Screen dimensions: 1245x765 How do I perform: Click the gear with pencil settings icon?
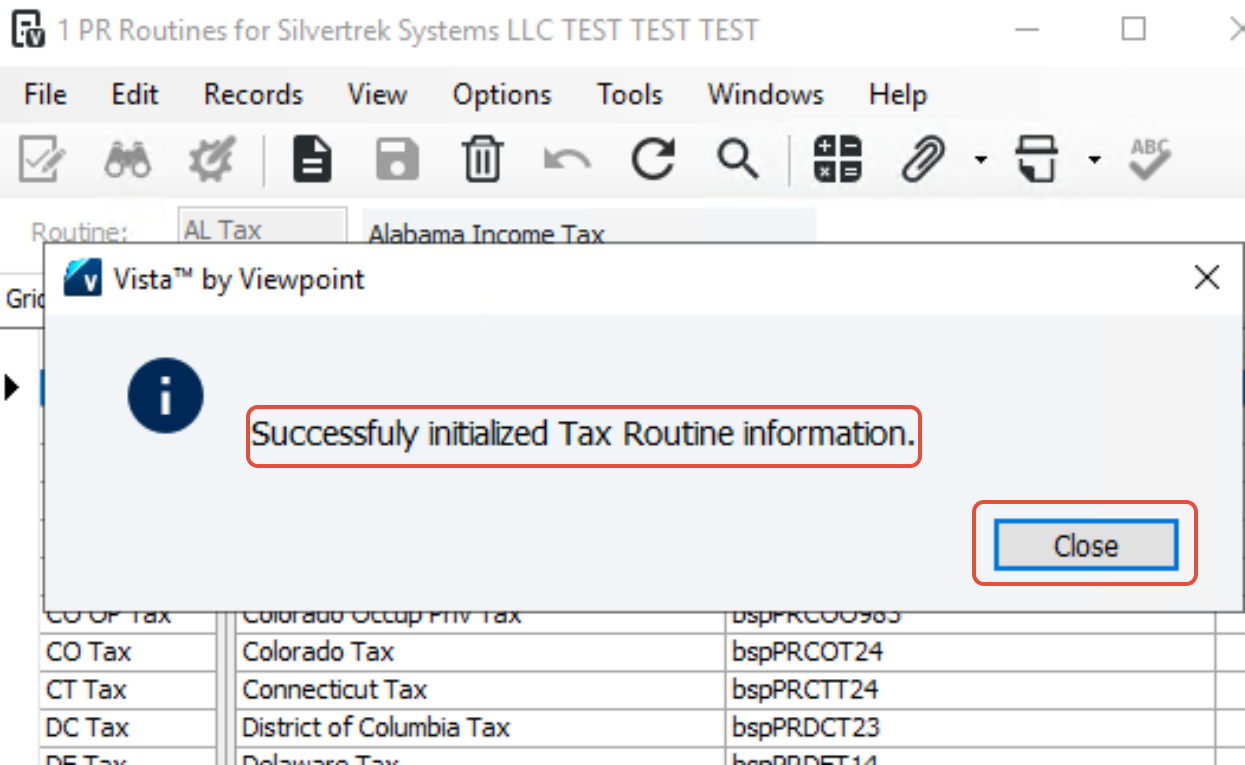point(212,159)
